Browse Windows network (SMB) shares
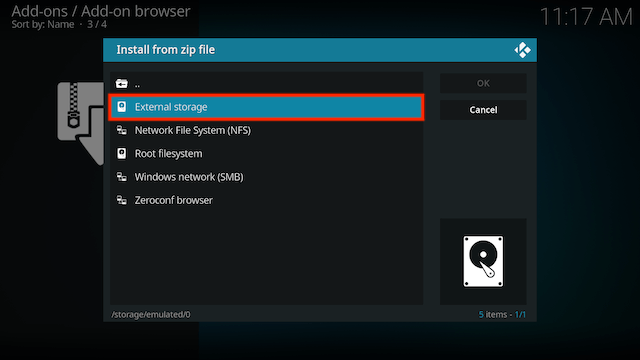The height and width of the screenshot is (360, 640). (x=266, y=177)
